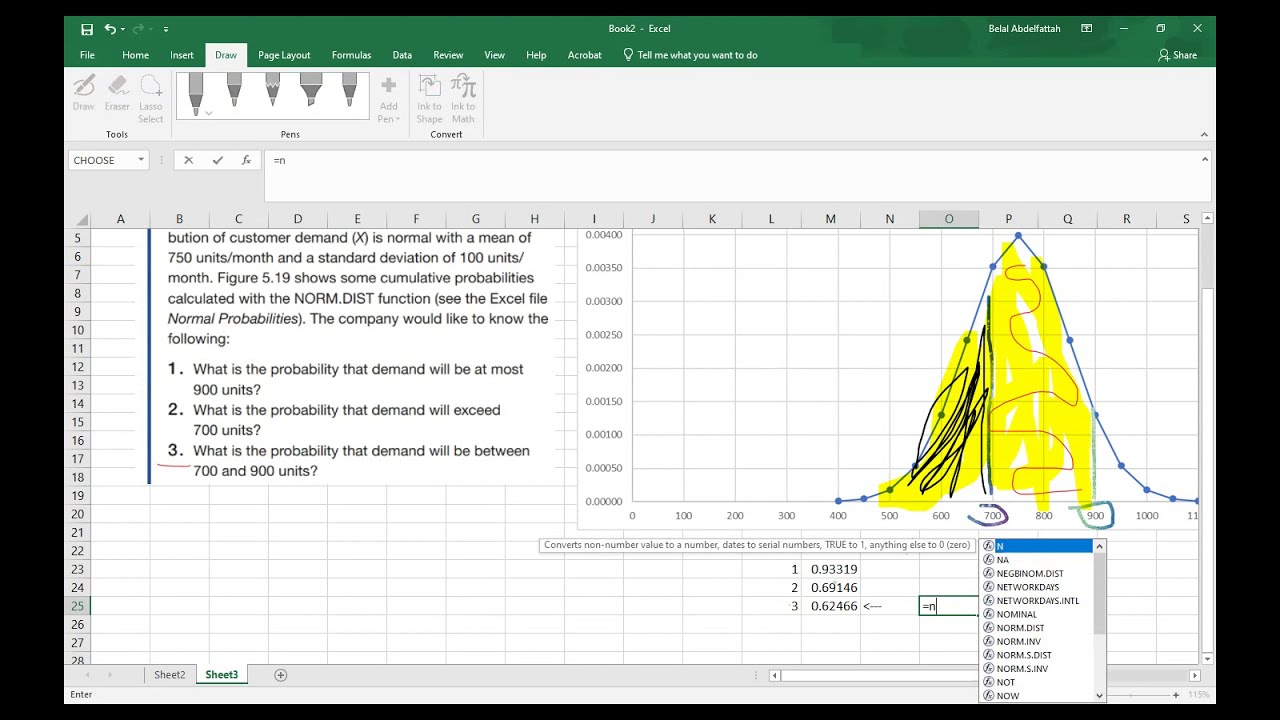Viewport: 1280px width, 720px height.
Task: Open the Review tab
Action: 448,55
